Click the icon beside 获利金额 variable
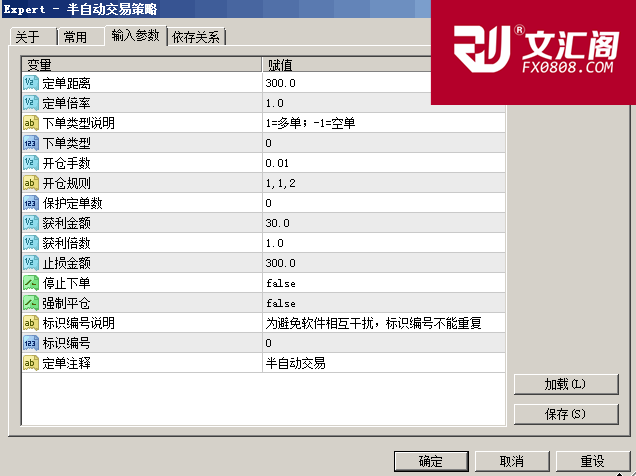636x476 pixels. click(30, 223)
